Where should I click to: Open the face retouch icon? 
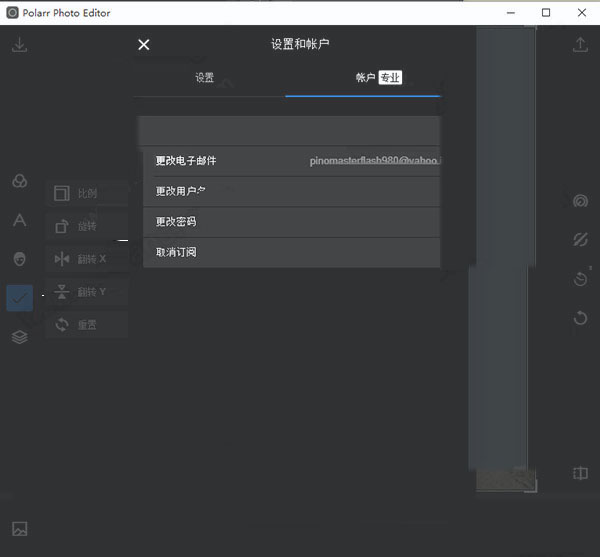pyautogui.click(x=20, y=259)
